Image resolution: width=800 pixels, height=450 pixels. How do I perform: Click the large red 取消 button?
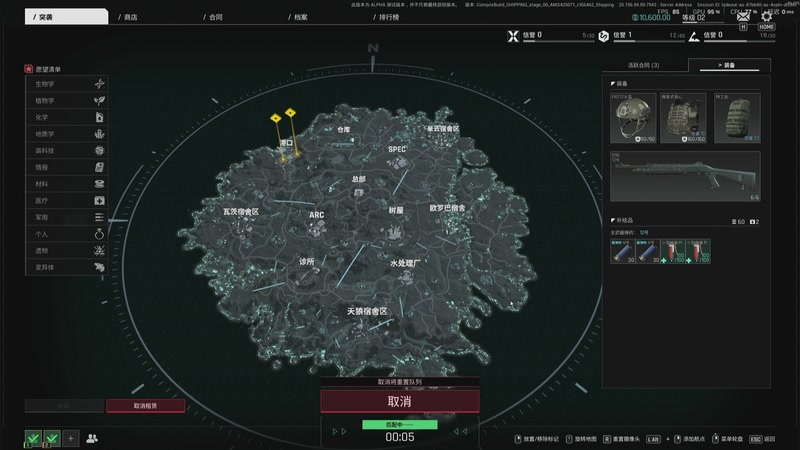(x=399, y=401)
